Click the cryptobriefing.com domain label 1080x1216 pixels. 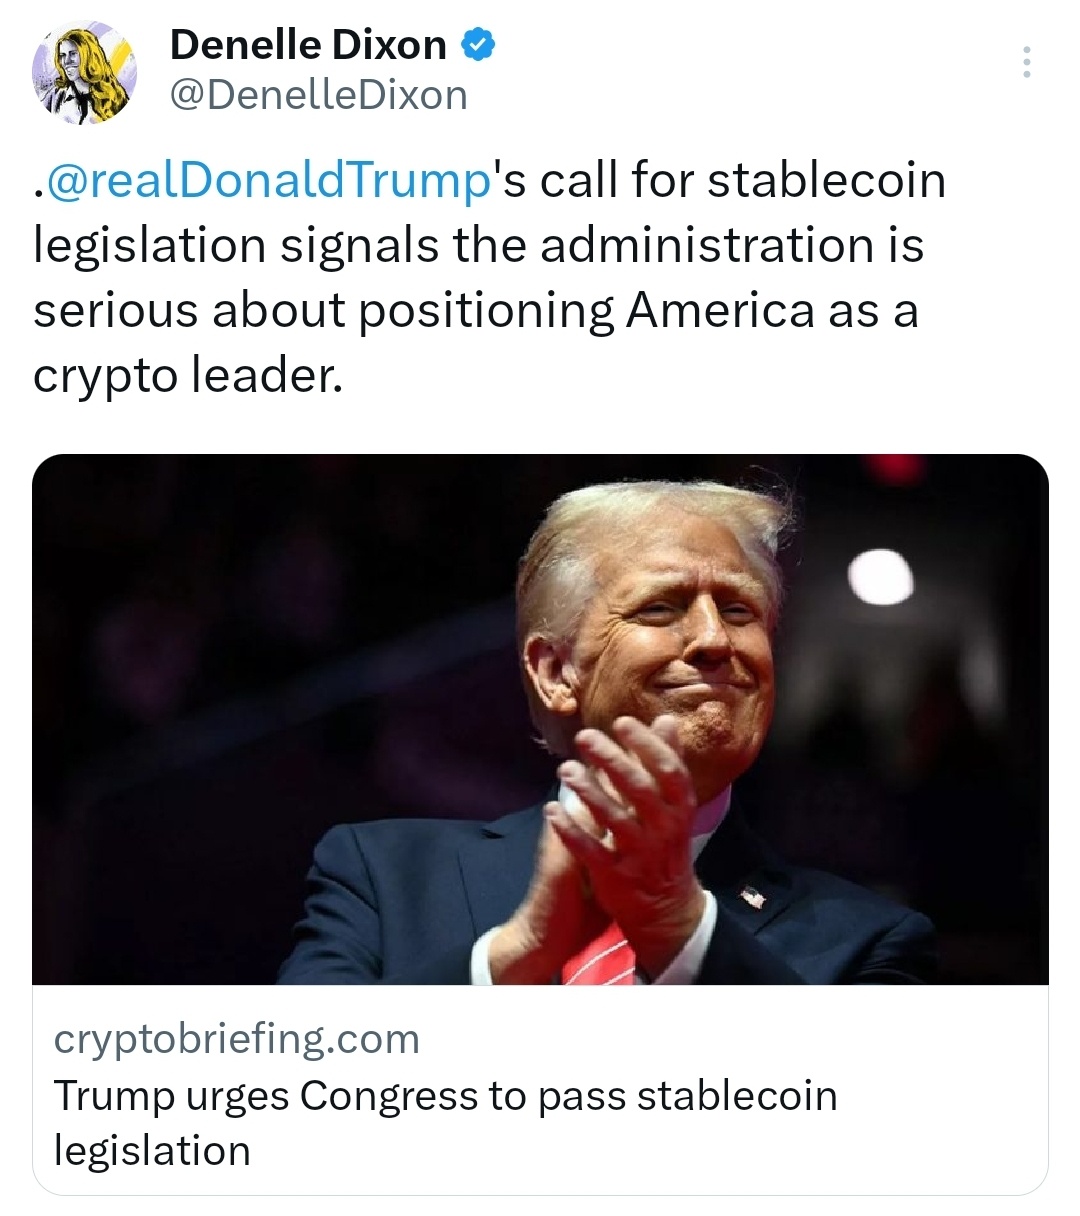pyautogui.click(x=236, y=1039)
